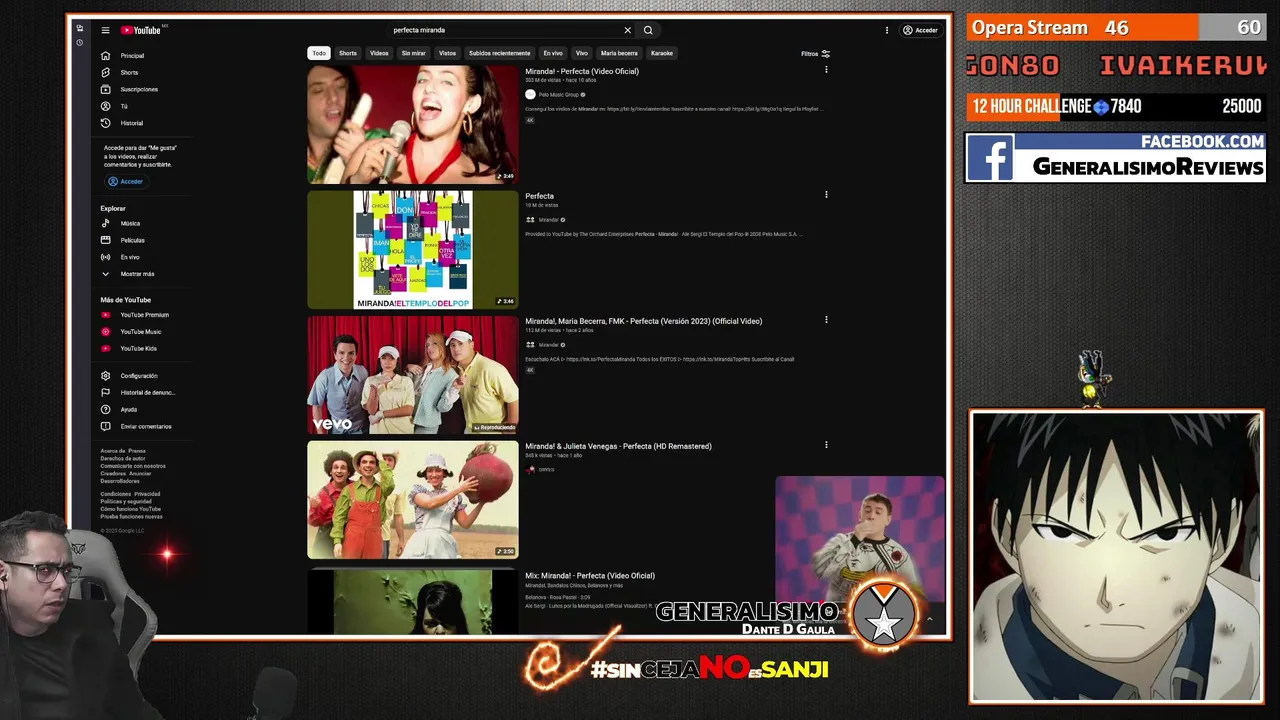The height and width of the screenshot is (720, 1280).
Task: Click Prueba funciones nuevas footer link
Action: point(131,517)
